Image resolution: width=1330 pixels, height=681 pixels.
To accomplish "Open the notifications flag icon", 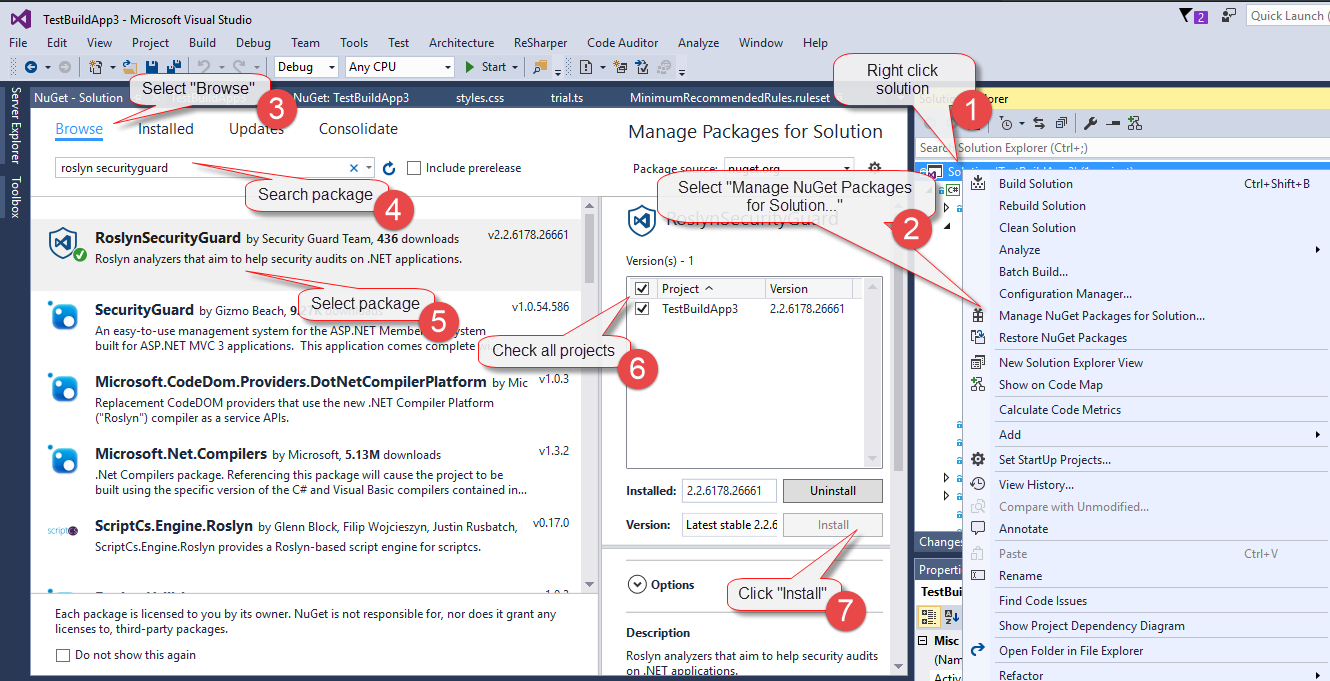I will 1187,15.
